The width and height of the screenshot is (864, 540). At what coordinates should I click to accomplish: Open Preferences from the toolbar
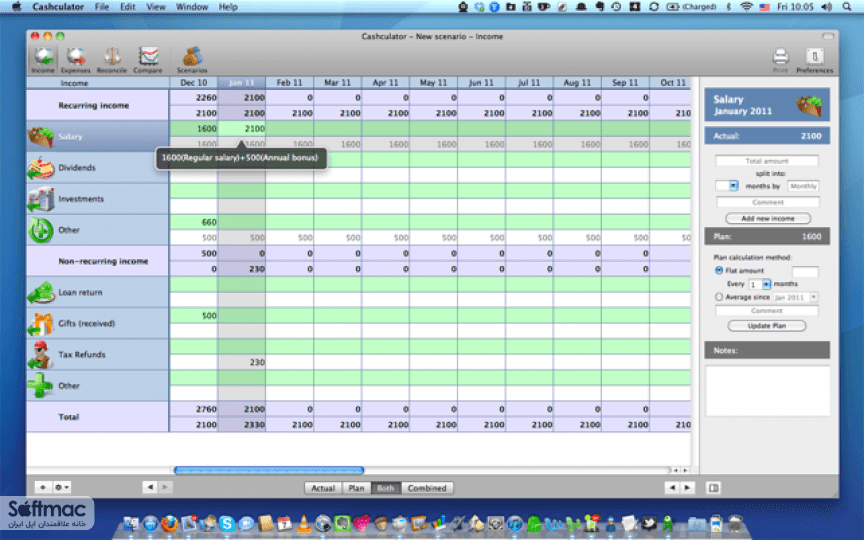coord(814,60)
